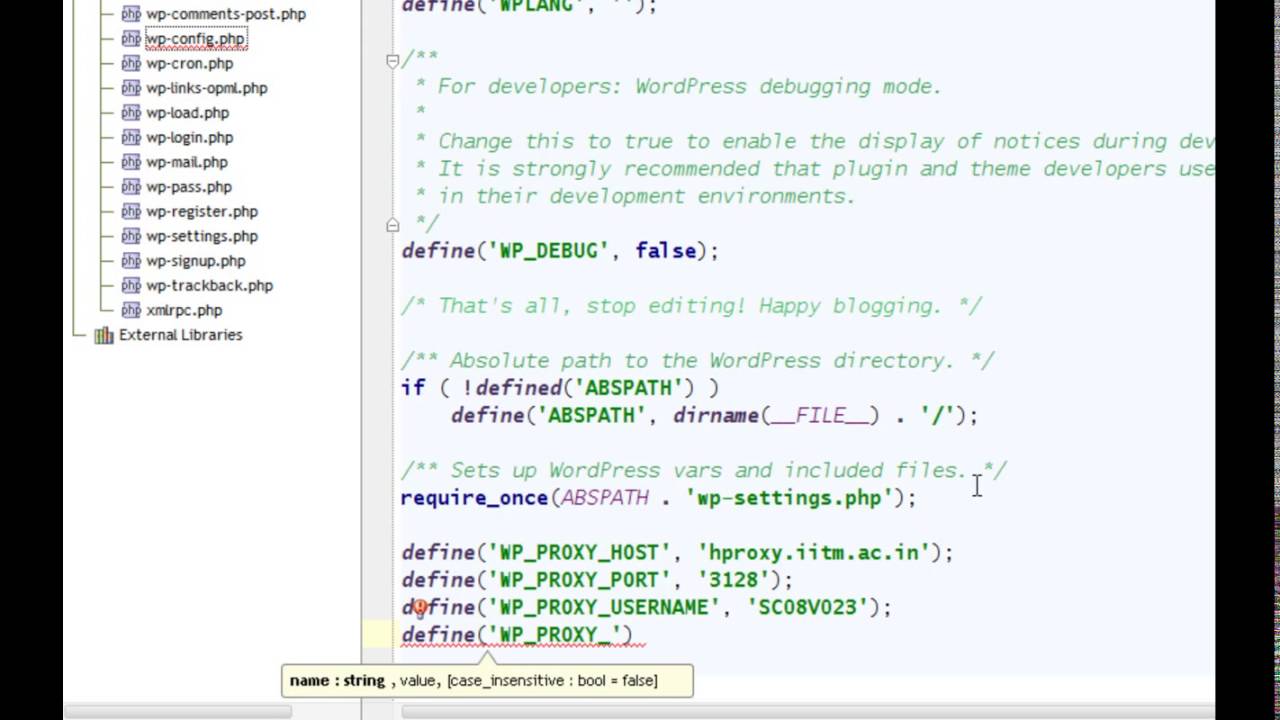Click the fold end marker before WP_DEBUG

392,225
